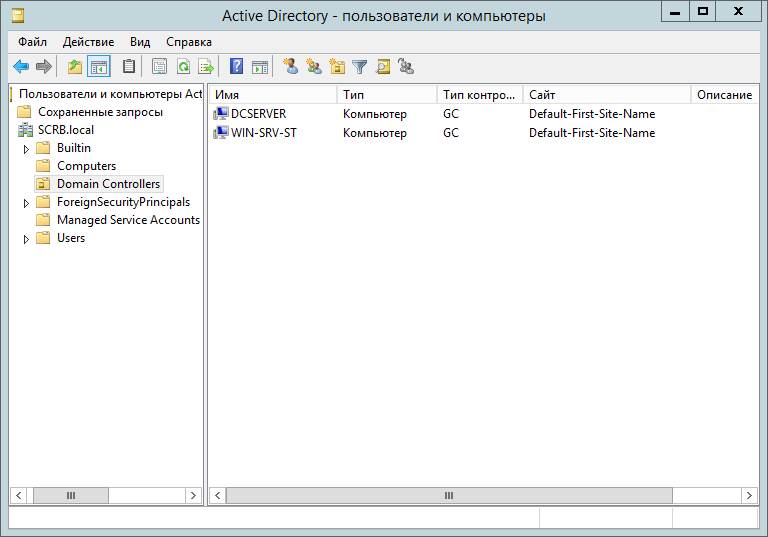The image size is (768, 537).
Task: Open filter options funnel icon
Action: point(360,67)
